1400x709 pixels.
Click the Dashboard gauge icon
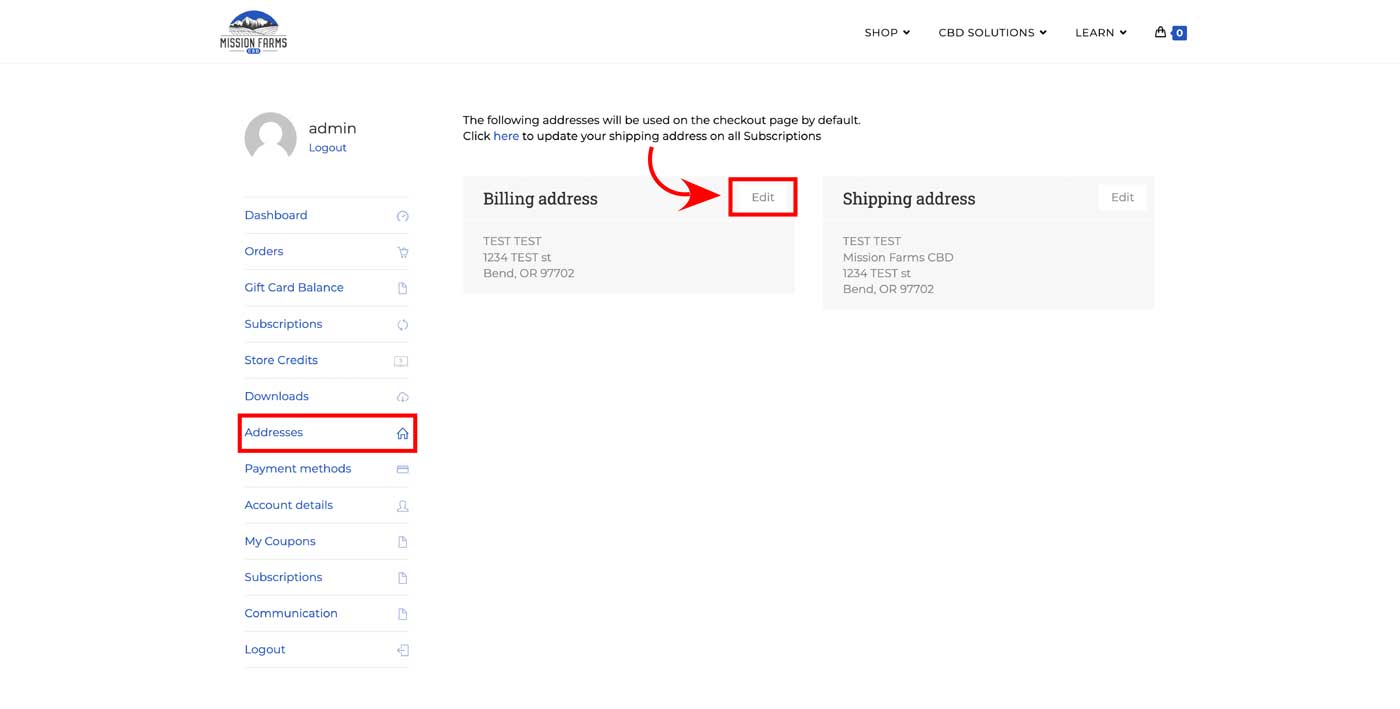pyautogui.click(x=402, y=216)
